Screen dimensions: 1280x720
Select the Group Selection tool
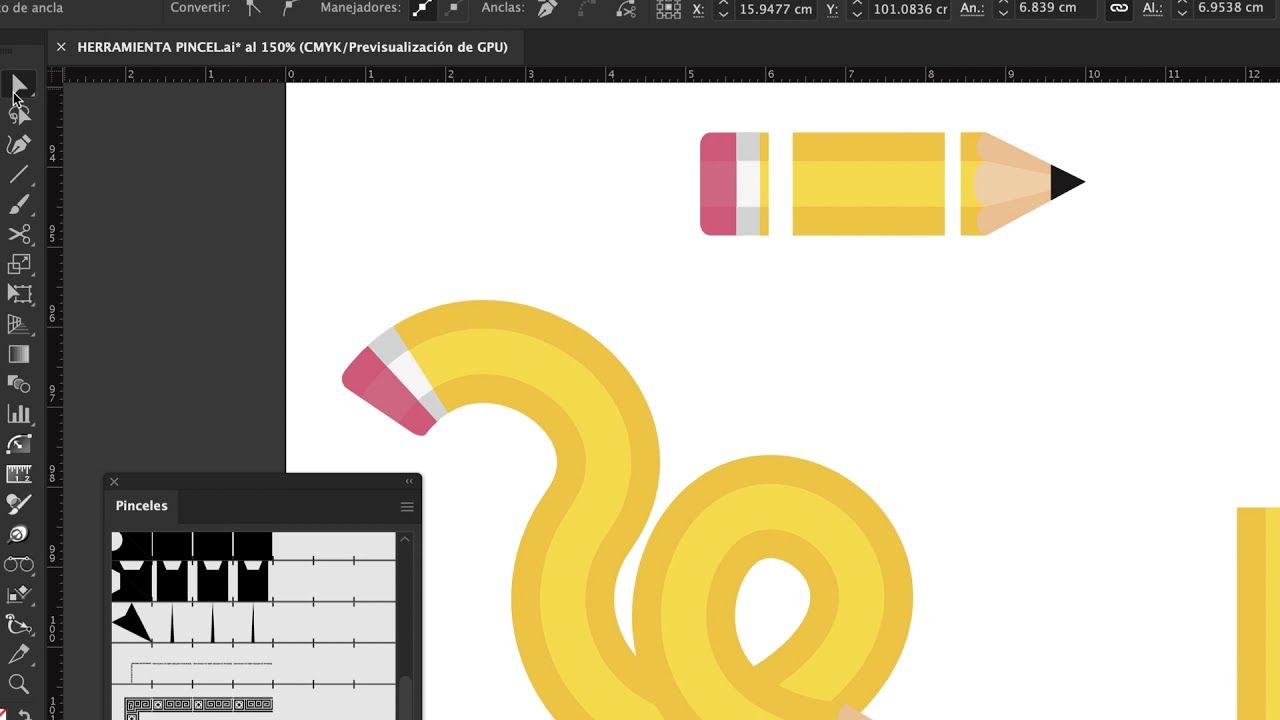[x=18, y=116]
